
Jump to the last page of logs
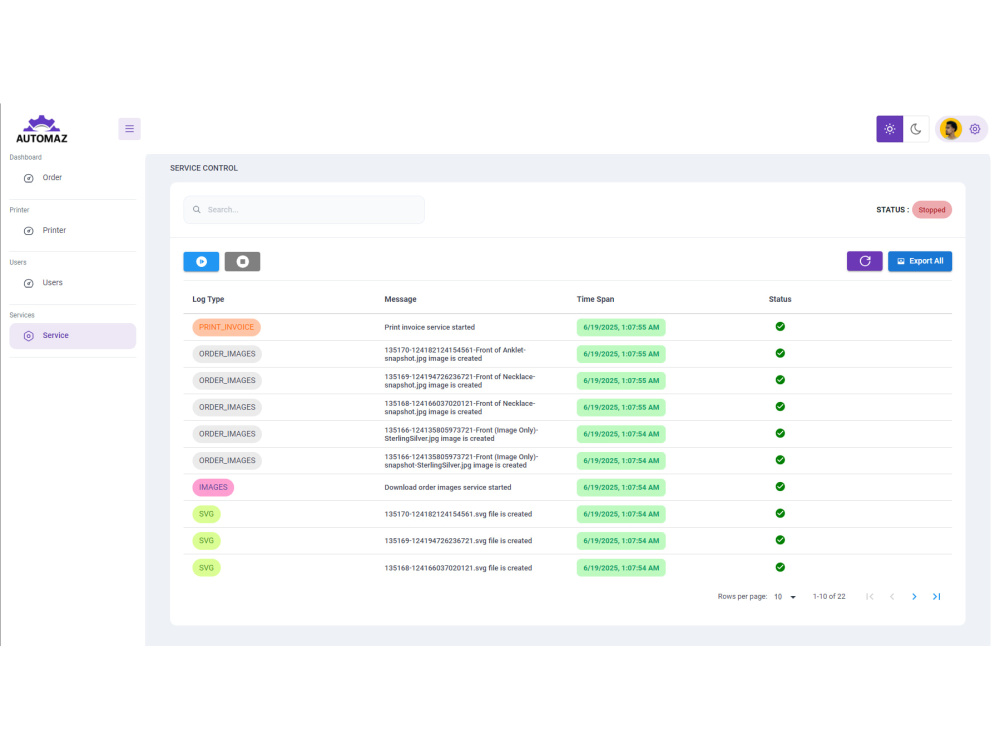[936, 597]
